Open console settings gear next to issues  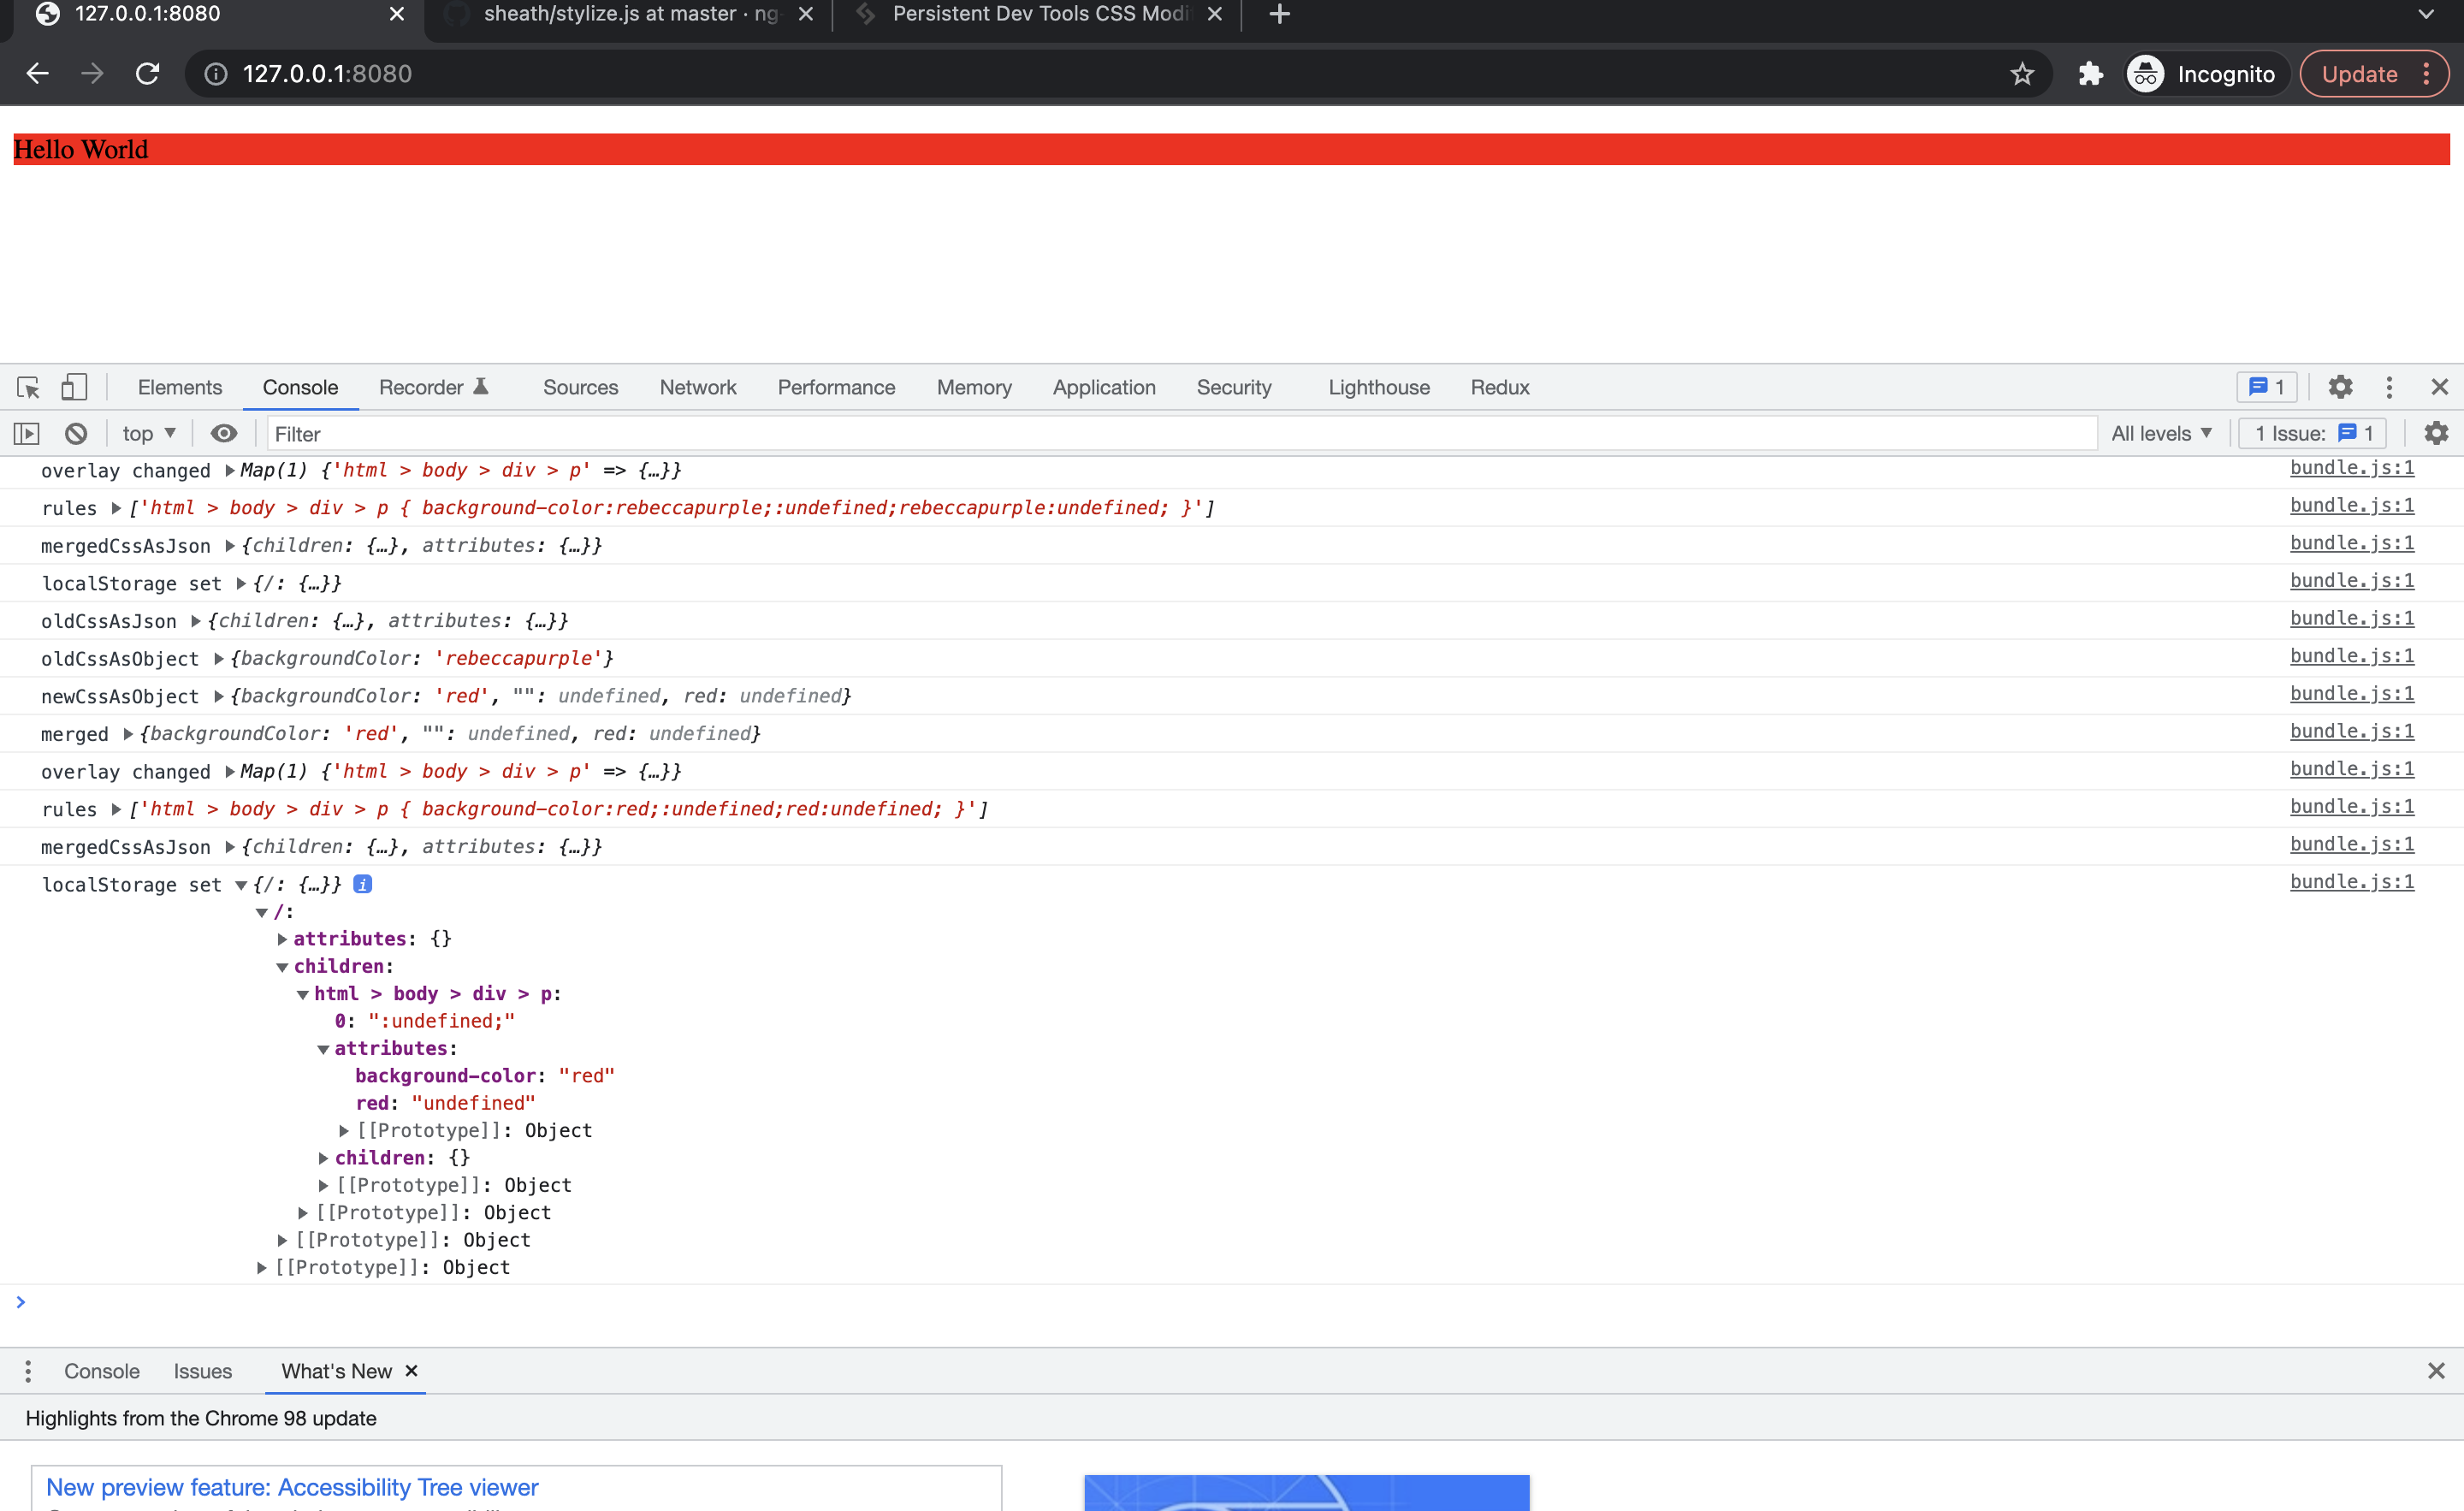click(x=2436, y=433)
